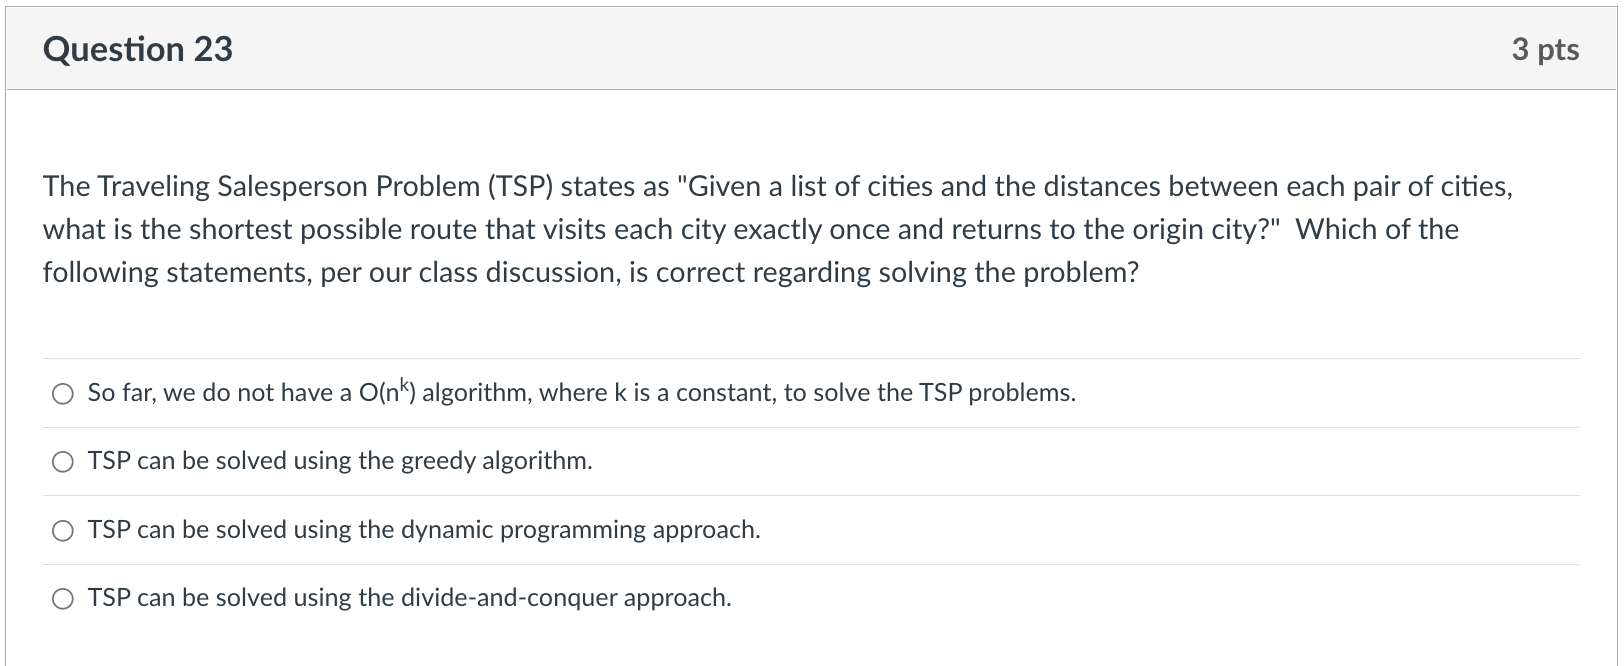Click the radio button beside the third answer
Image resolution: width=1624 pixels, height=666 pixels.
coord(63,531)
